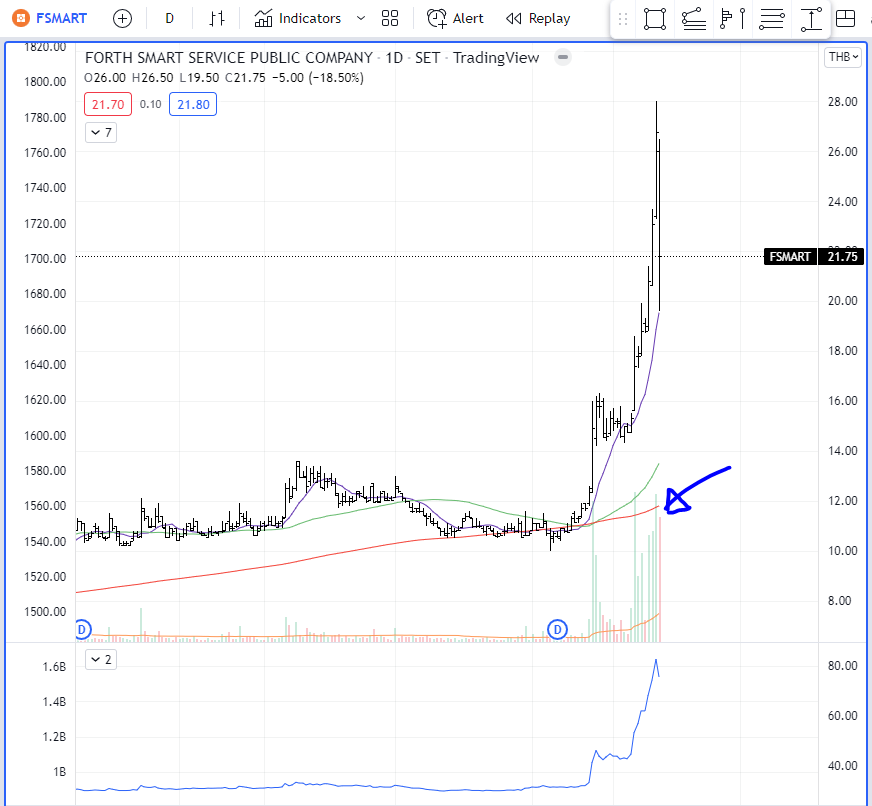Screen dimensions: 872x806
Task: Click the 0.10 spread value
Action: (150, 105)
